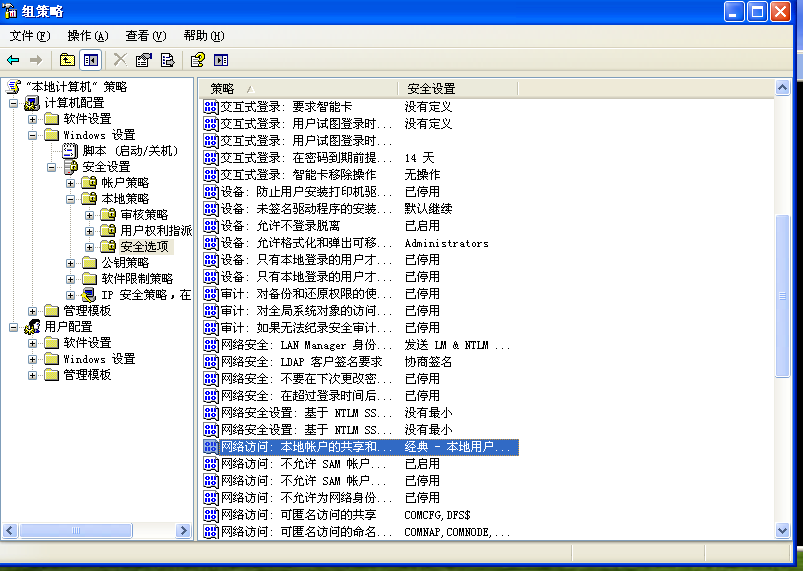Expand 管理模板 under 用户配置
Image resolution: width=803 pixels, height=571 pixels.
pos(32,375)
